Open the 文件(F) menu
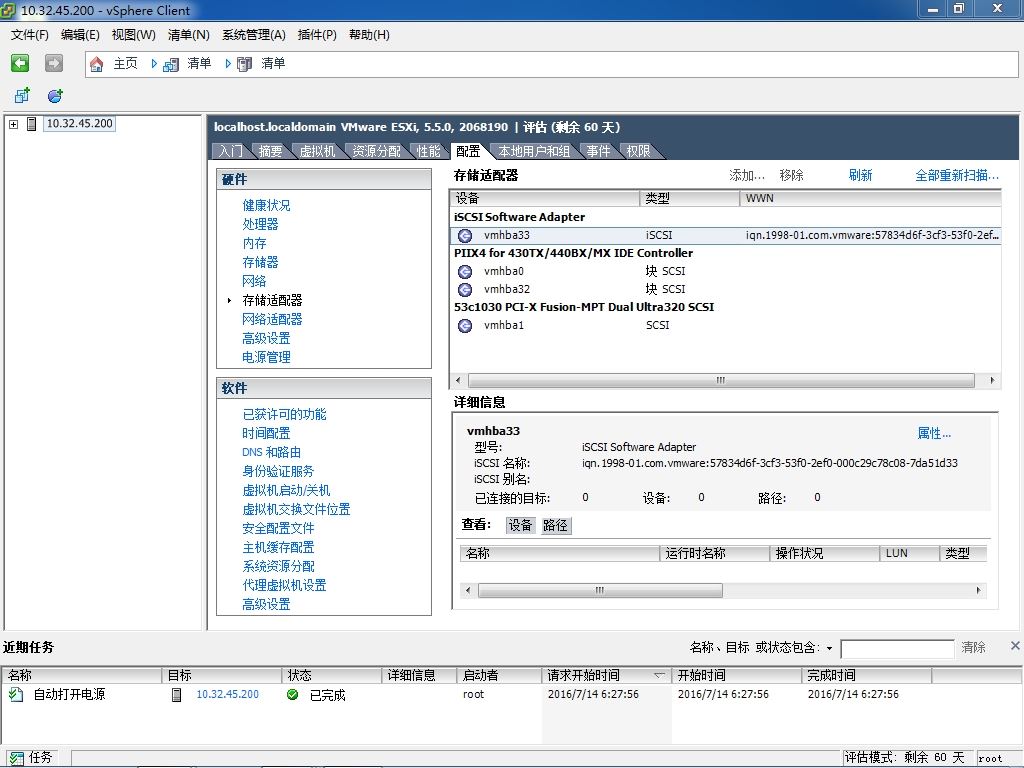Viewport: 1024px width, 768px height. coord(29,35)
